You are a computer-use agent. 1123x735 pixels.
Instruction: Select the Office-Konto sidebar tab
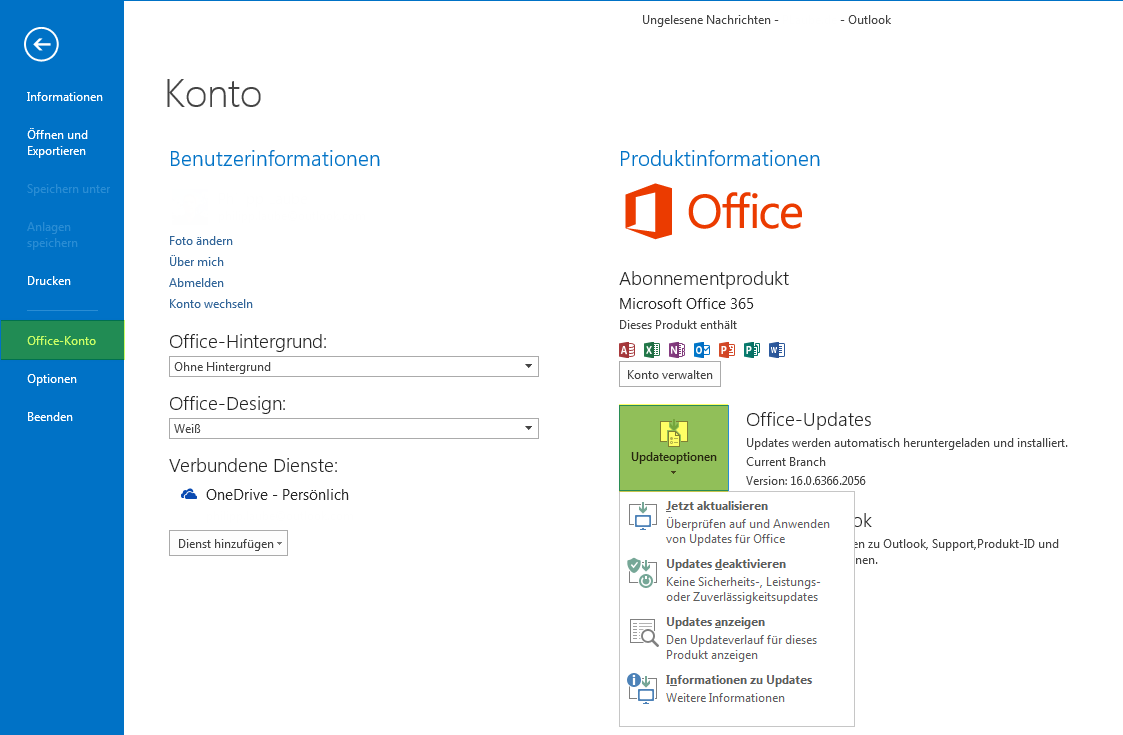pos(62,340)
